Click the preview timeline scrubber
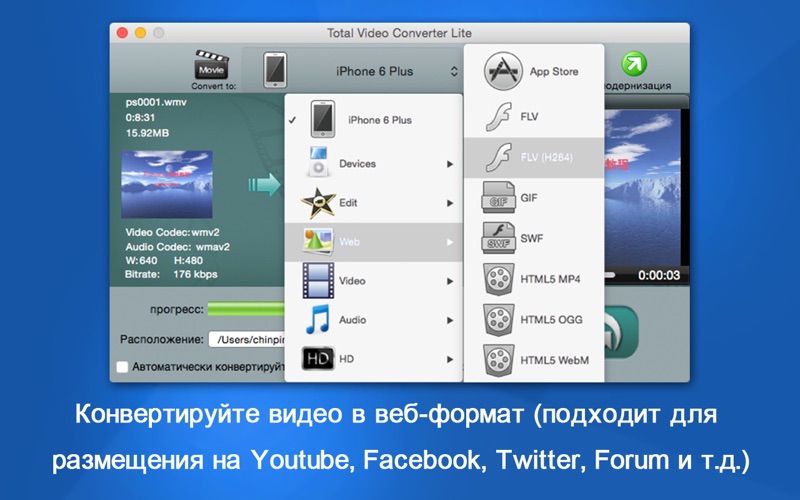The height and width of the screenshot is (500, 800). click(610, 275)
